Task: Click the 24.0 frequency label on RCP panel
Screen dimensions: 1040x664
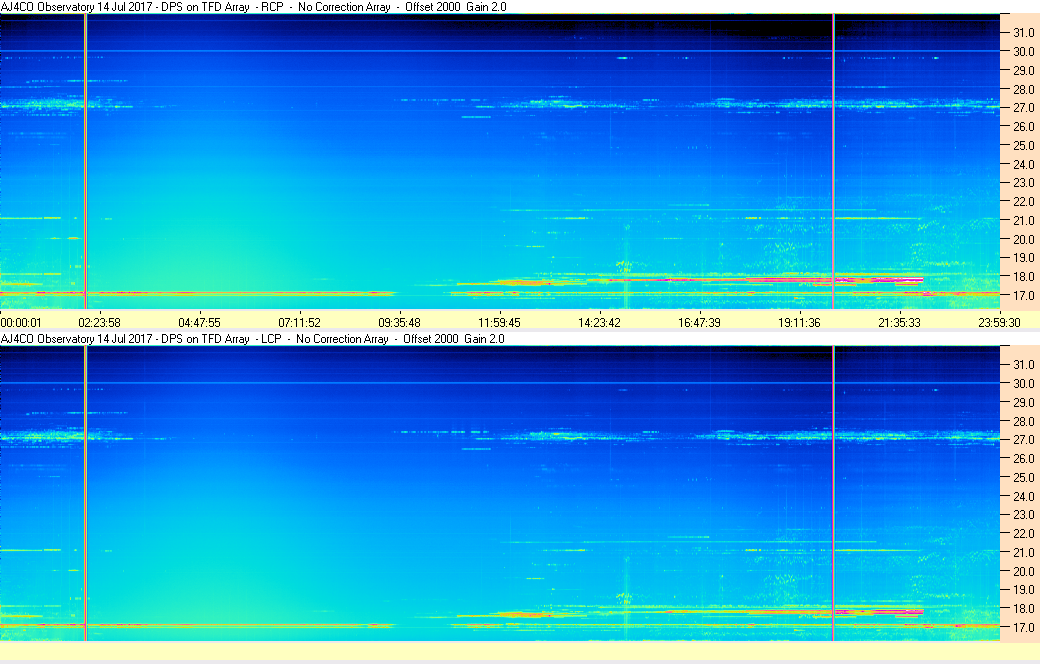Action: 1023,165
